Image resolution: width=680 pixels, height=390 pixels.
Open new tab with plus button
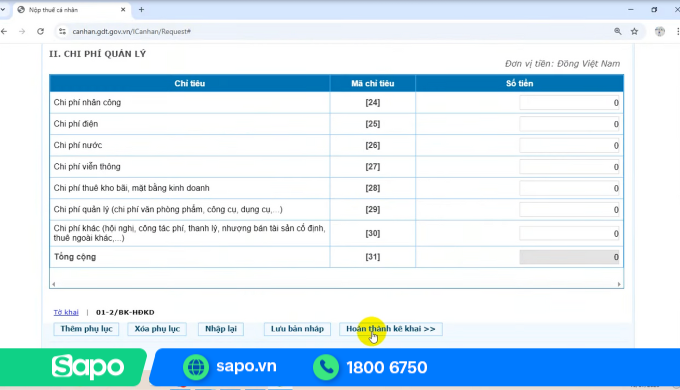141,10
